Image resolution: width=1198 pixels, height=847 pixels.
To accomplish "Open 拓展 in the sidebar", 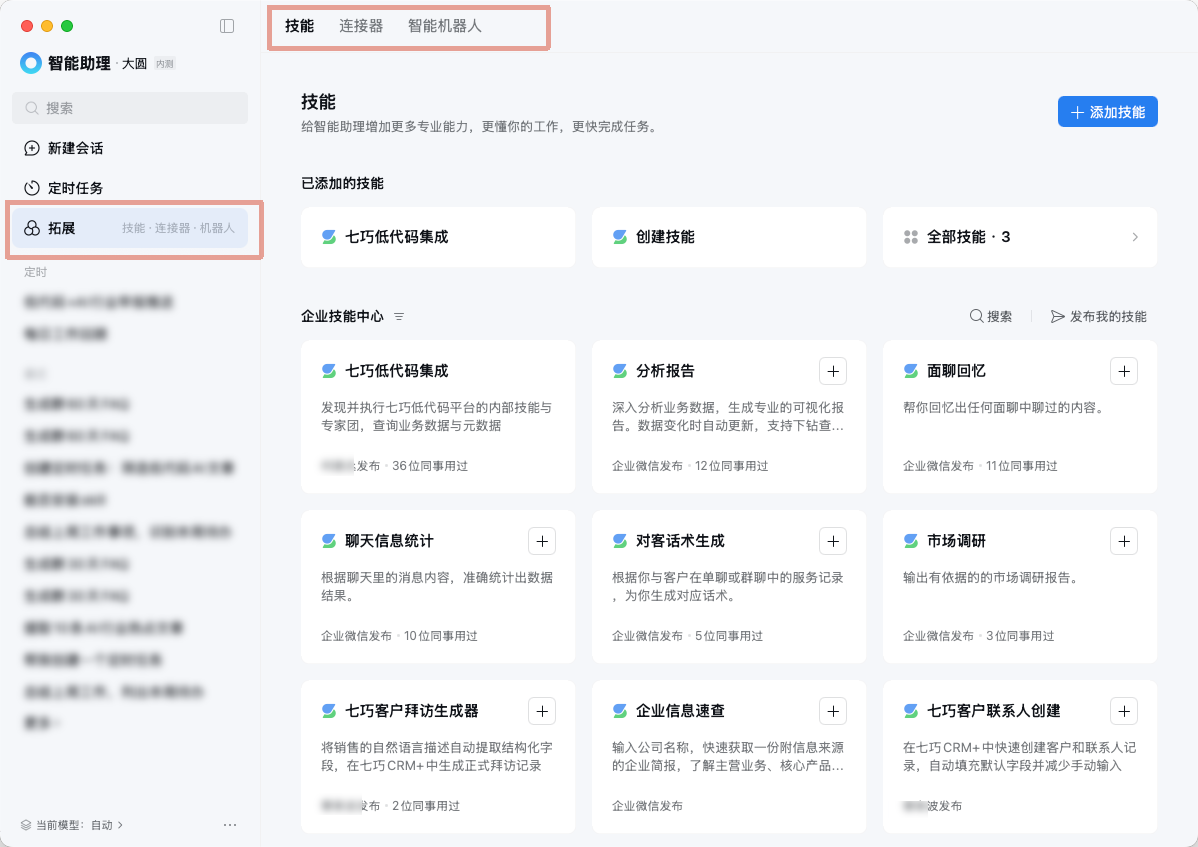I will pyautogui.click(x=130, y=228).
